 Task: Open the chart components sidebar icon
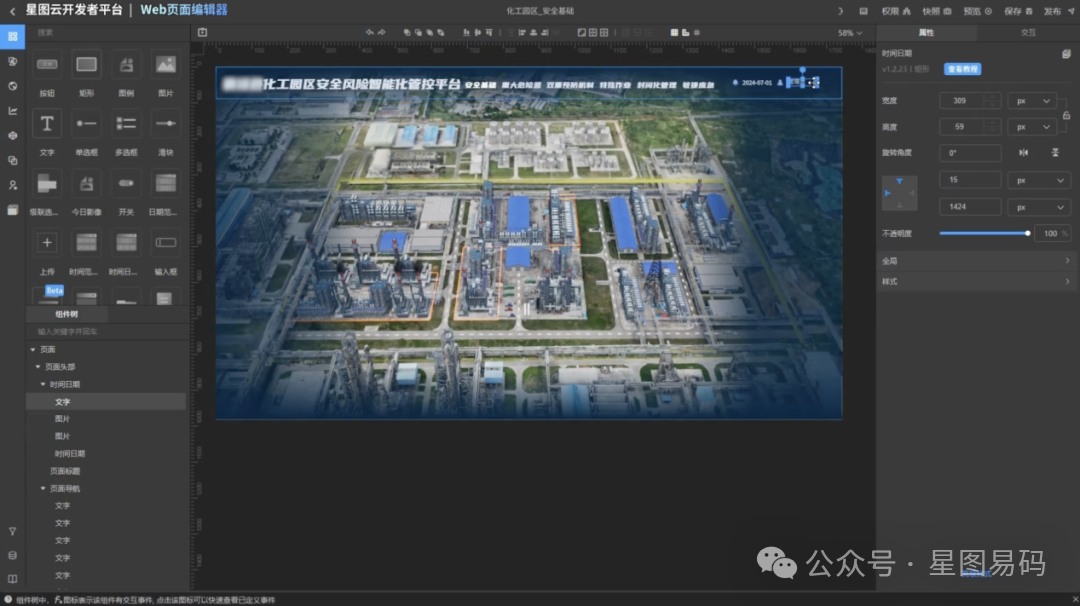12,111
